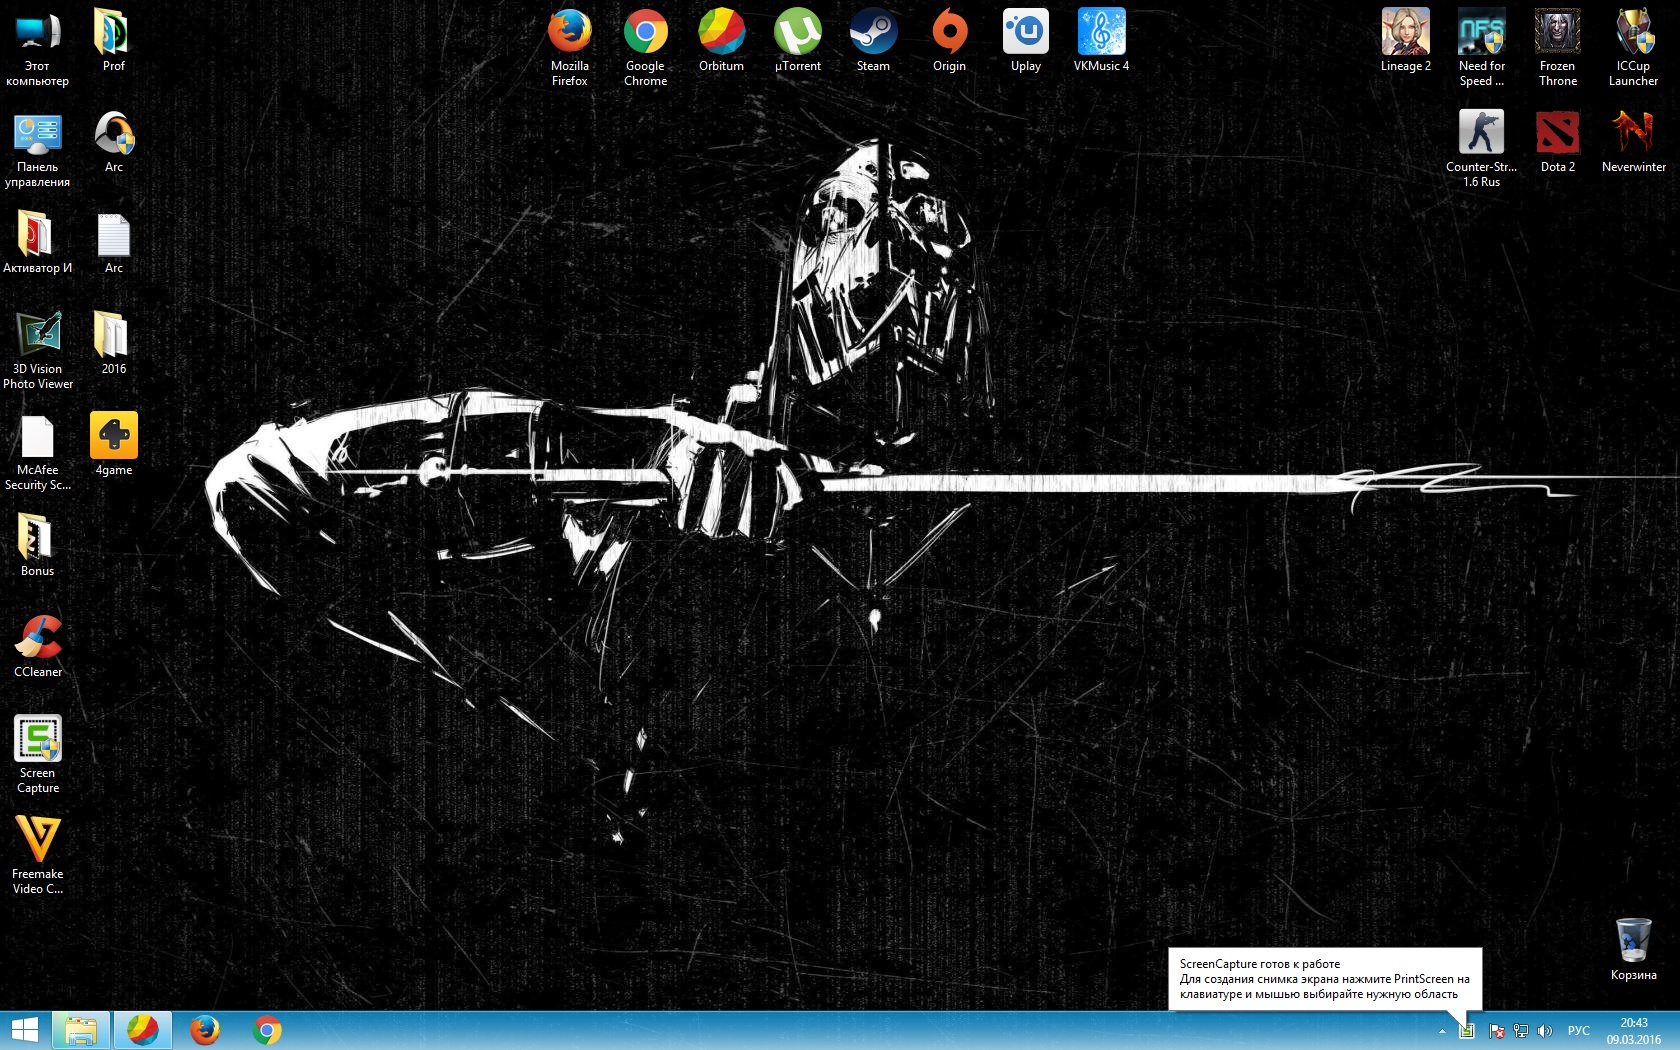1680x1050 pixels.
Task: Launch Frozen Throne game icon
Action: tap(1558, 47)
